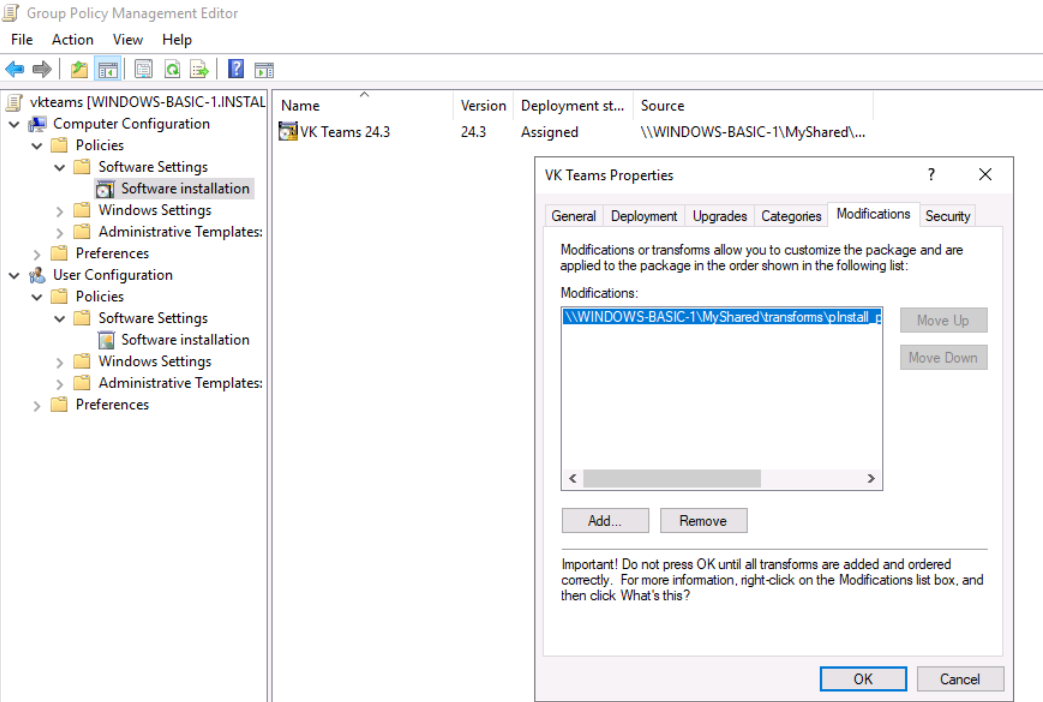The width and height of the screenshot is (1043, 702).
Task: Collapse the Computer Configuration tree node
Action: click(x=15, y=124)
